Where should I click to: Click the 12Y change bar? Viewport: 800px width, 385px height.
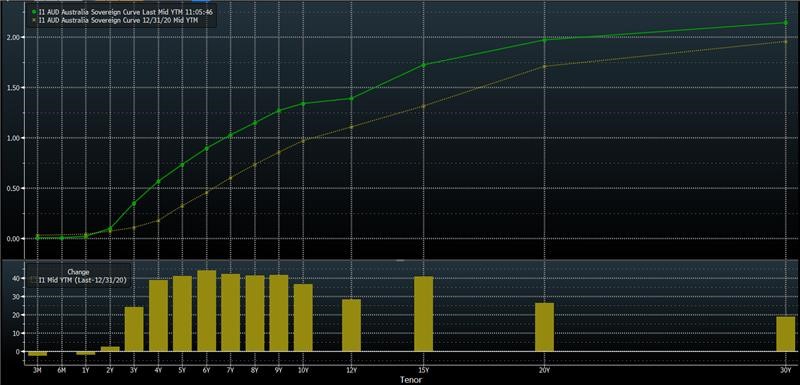(351, 325)
